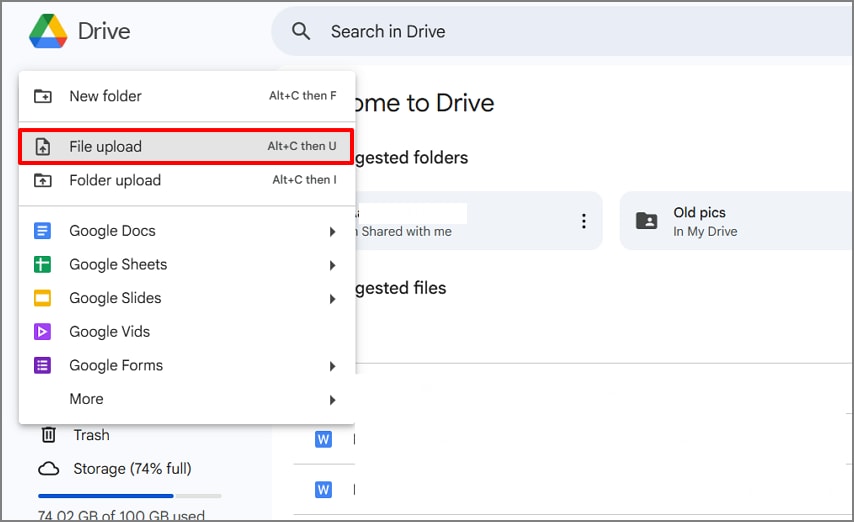
Task: Click the Trash bin icon
Action: click(48, 435)
